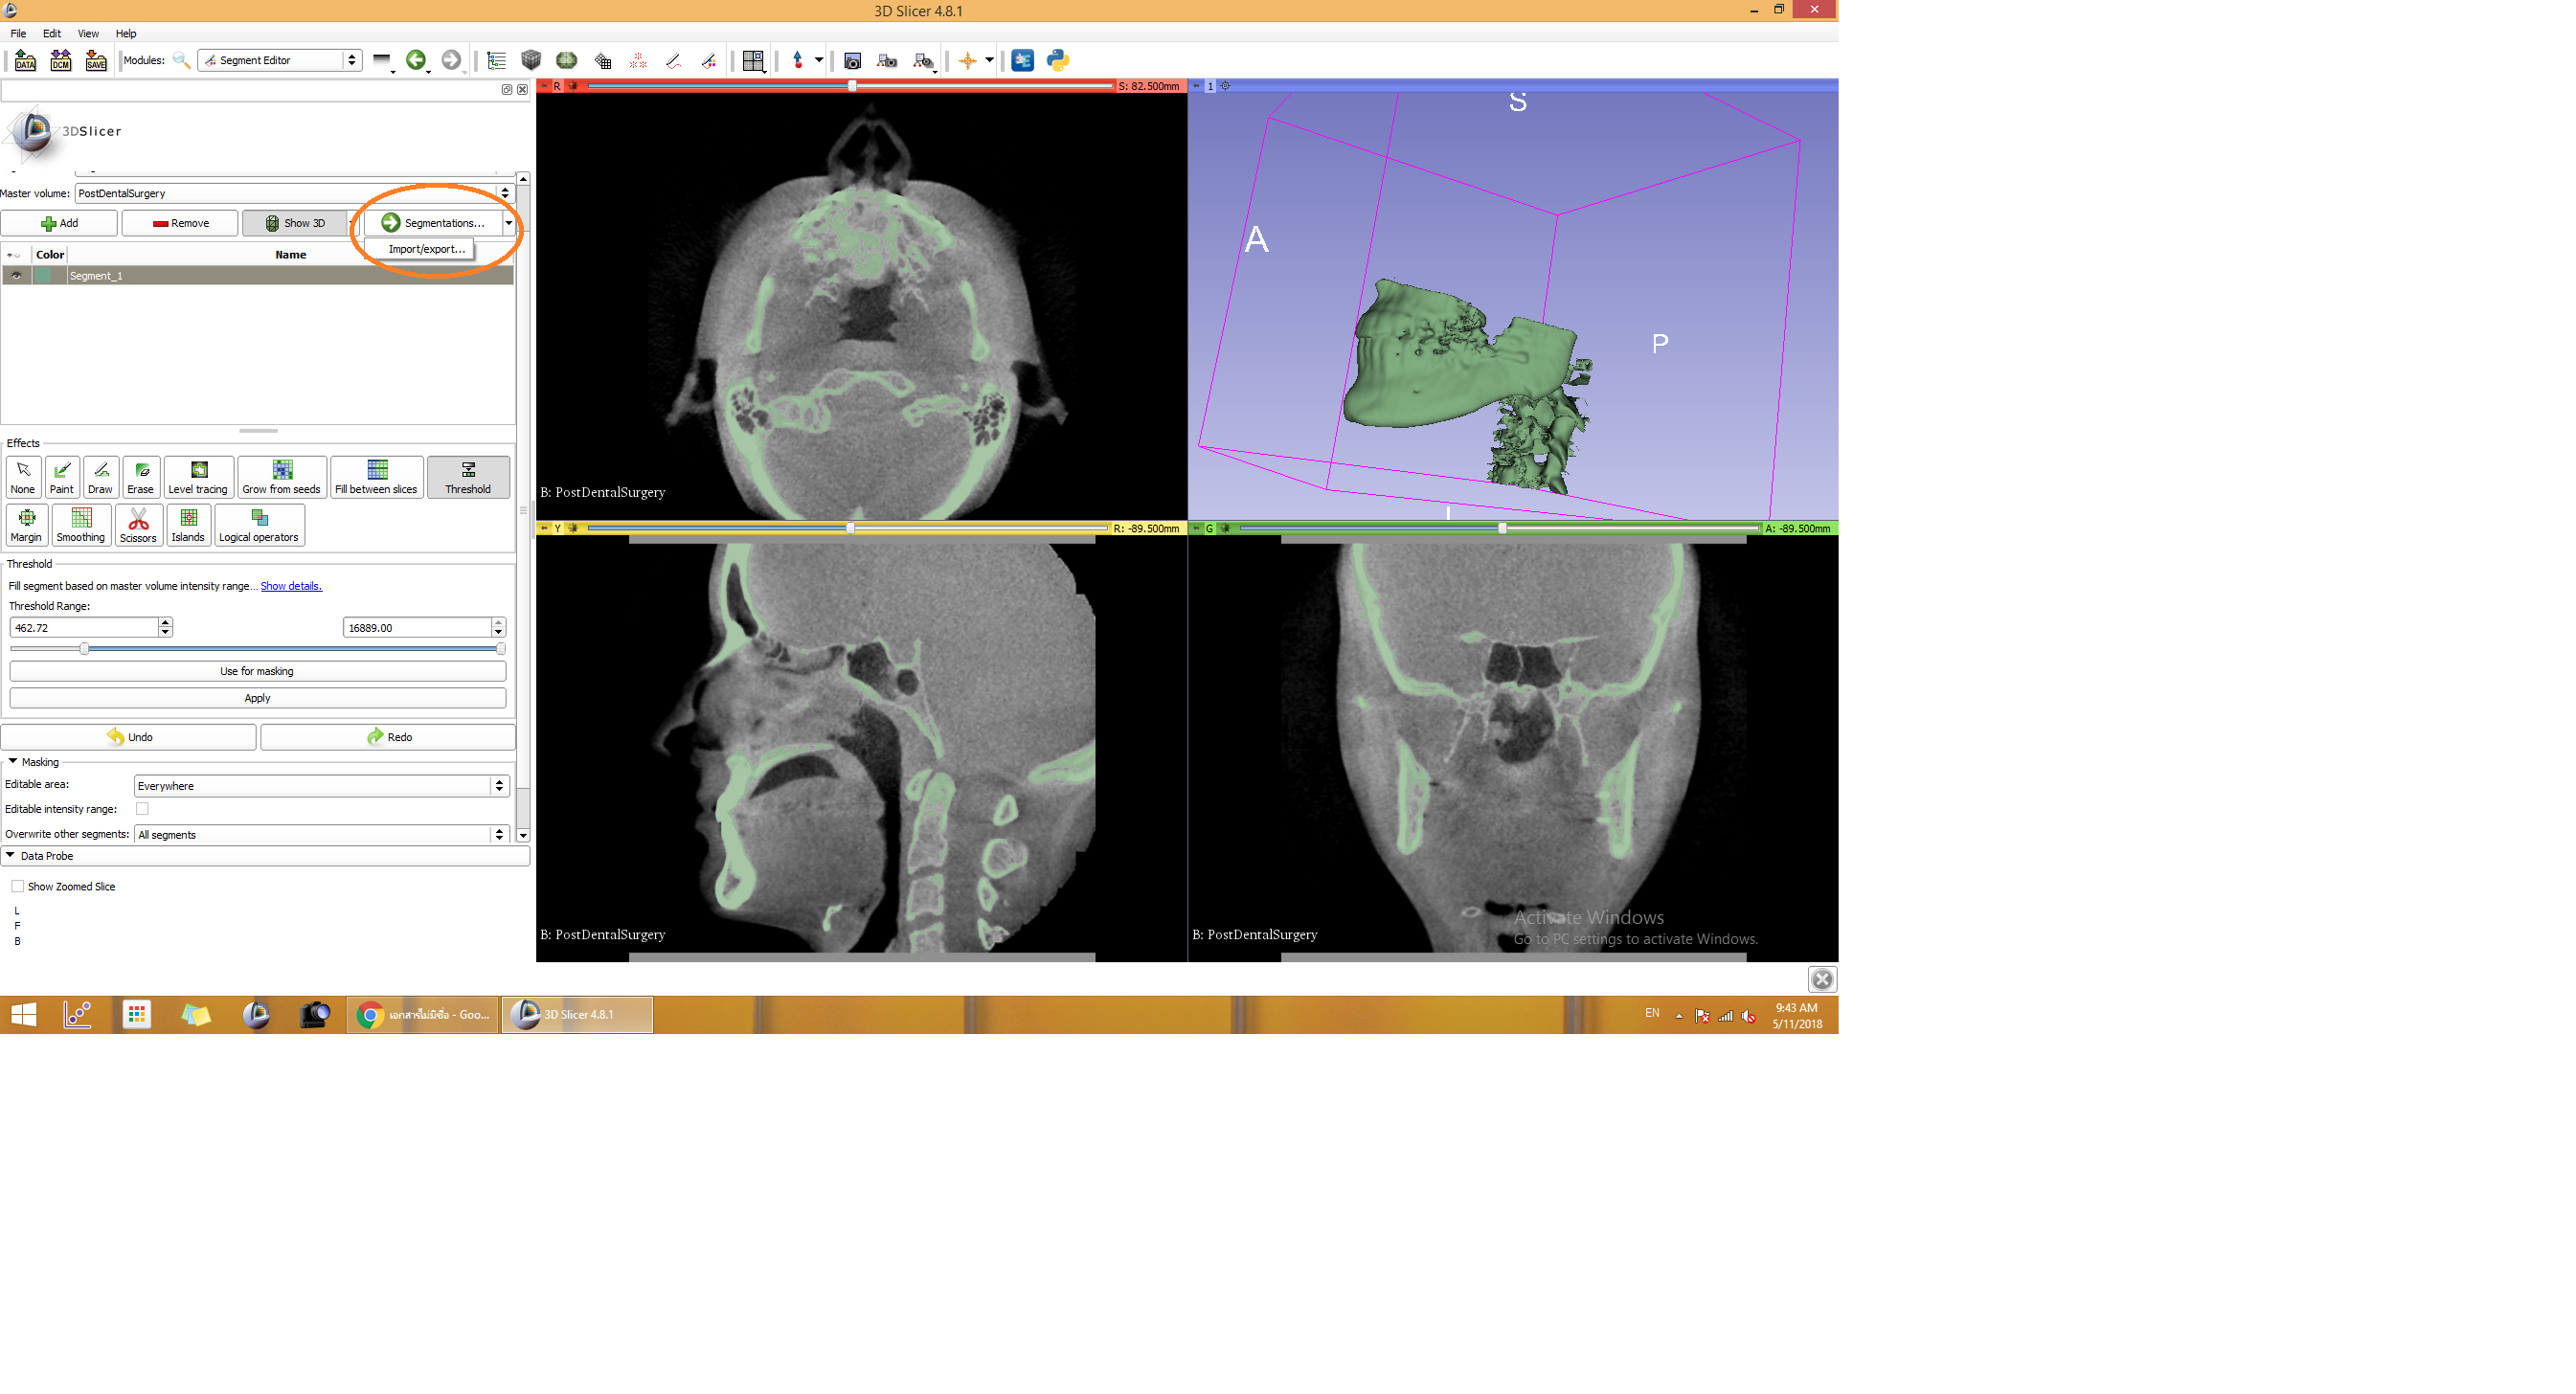Open the Editable area Everywhere dropdown
Viewport: 2576px width, 1394px height.
(x=321, y=786)
